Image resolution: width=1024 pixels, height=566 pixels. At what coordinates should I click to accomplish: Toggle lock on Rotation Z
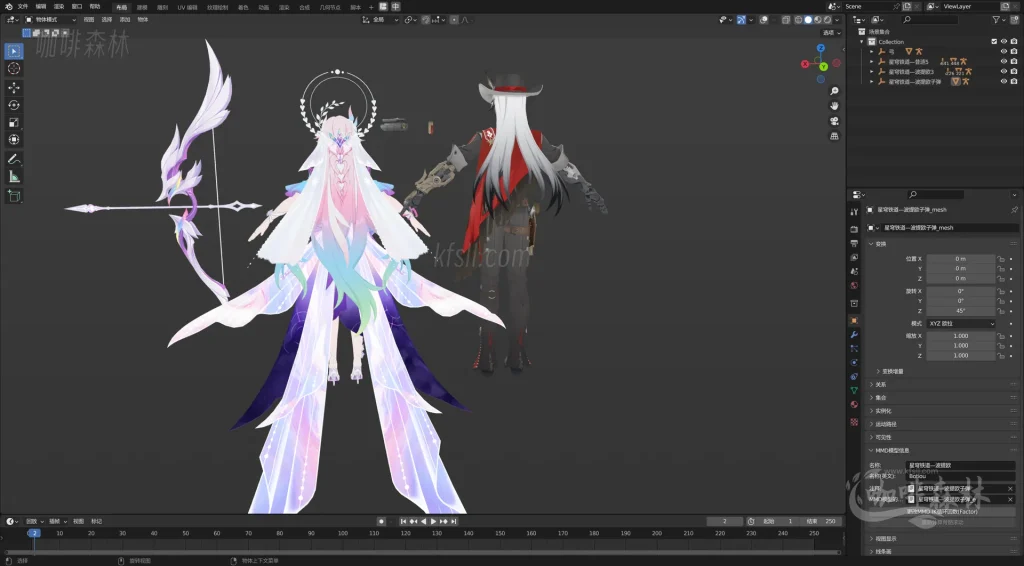tap(1000, 311)
